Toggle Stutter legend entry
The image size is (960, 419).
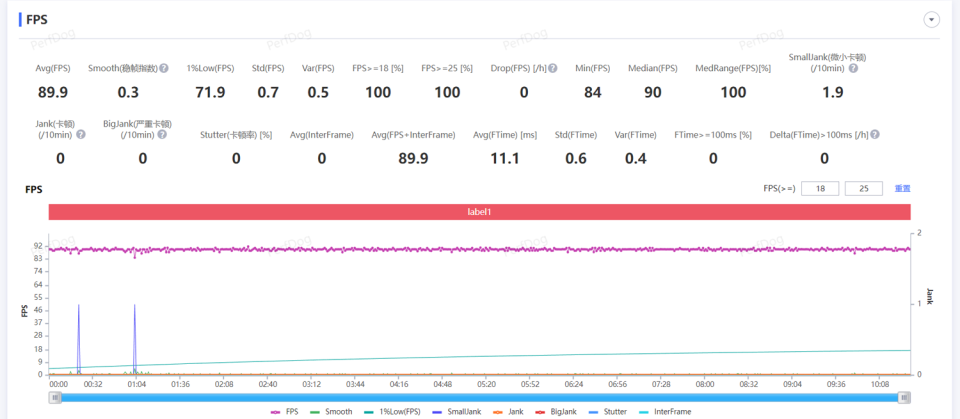607,412
